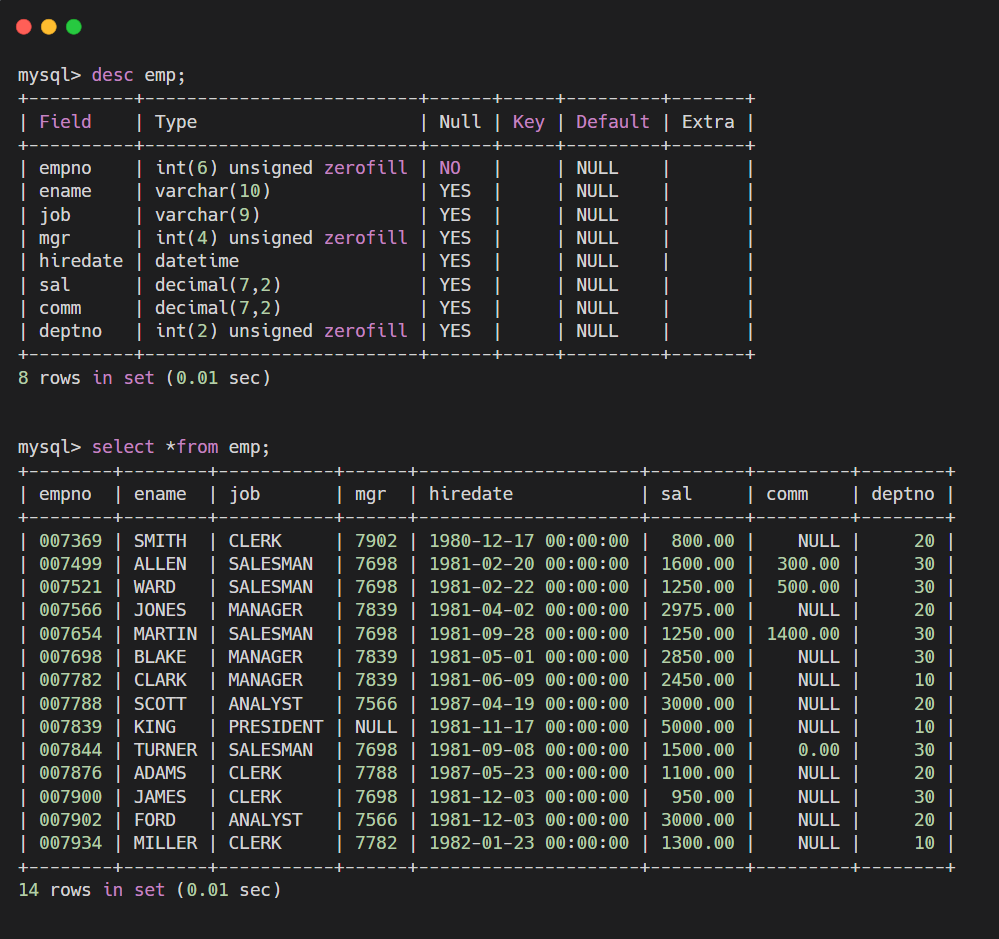Click ename value 'SCOTT'
Image resolution: width=999 pixels, height=939 pixels.
coord(160,705)
